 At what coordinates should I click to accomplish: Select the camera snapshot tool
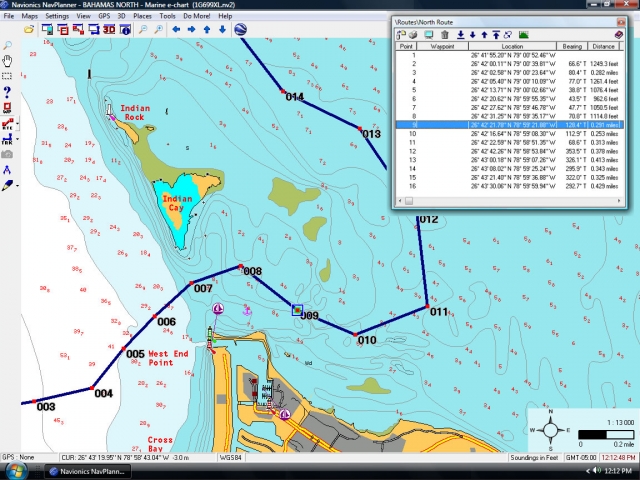[7, 154]
